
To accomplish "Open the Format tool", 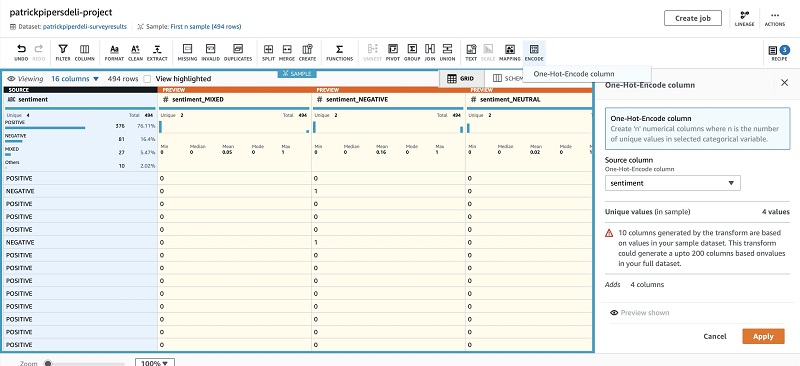I will pyautogui.click(x=114, y=52).
